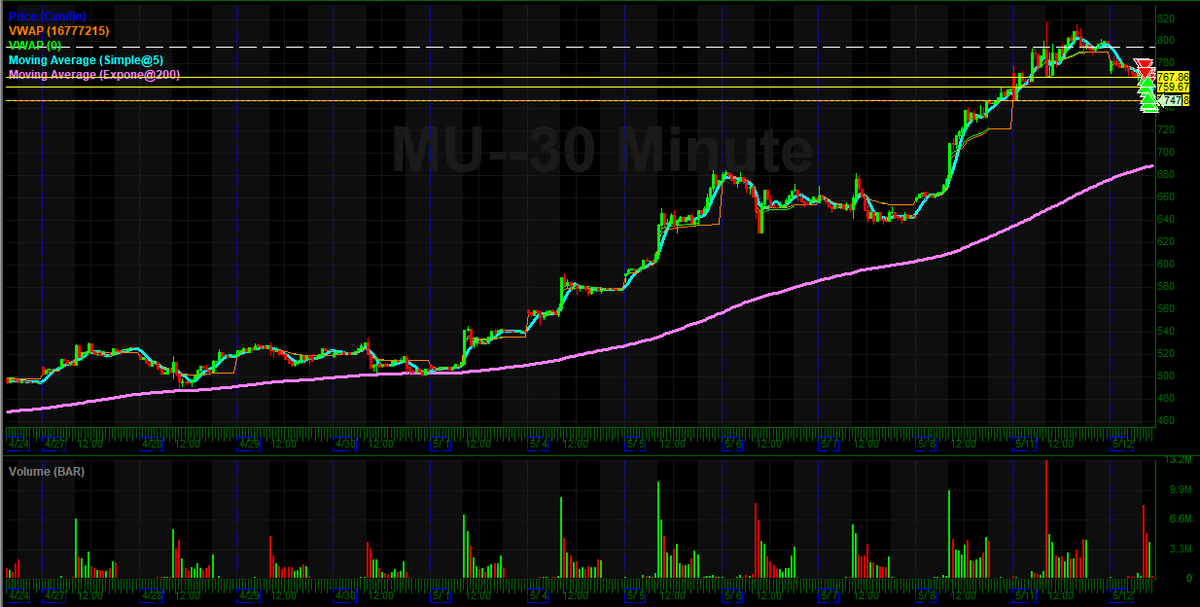Click the 5/11 date on volume panel axis

coord(1024,595)
